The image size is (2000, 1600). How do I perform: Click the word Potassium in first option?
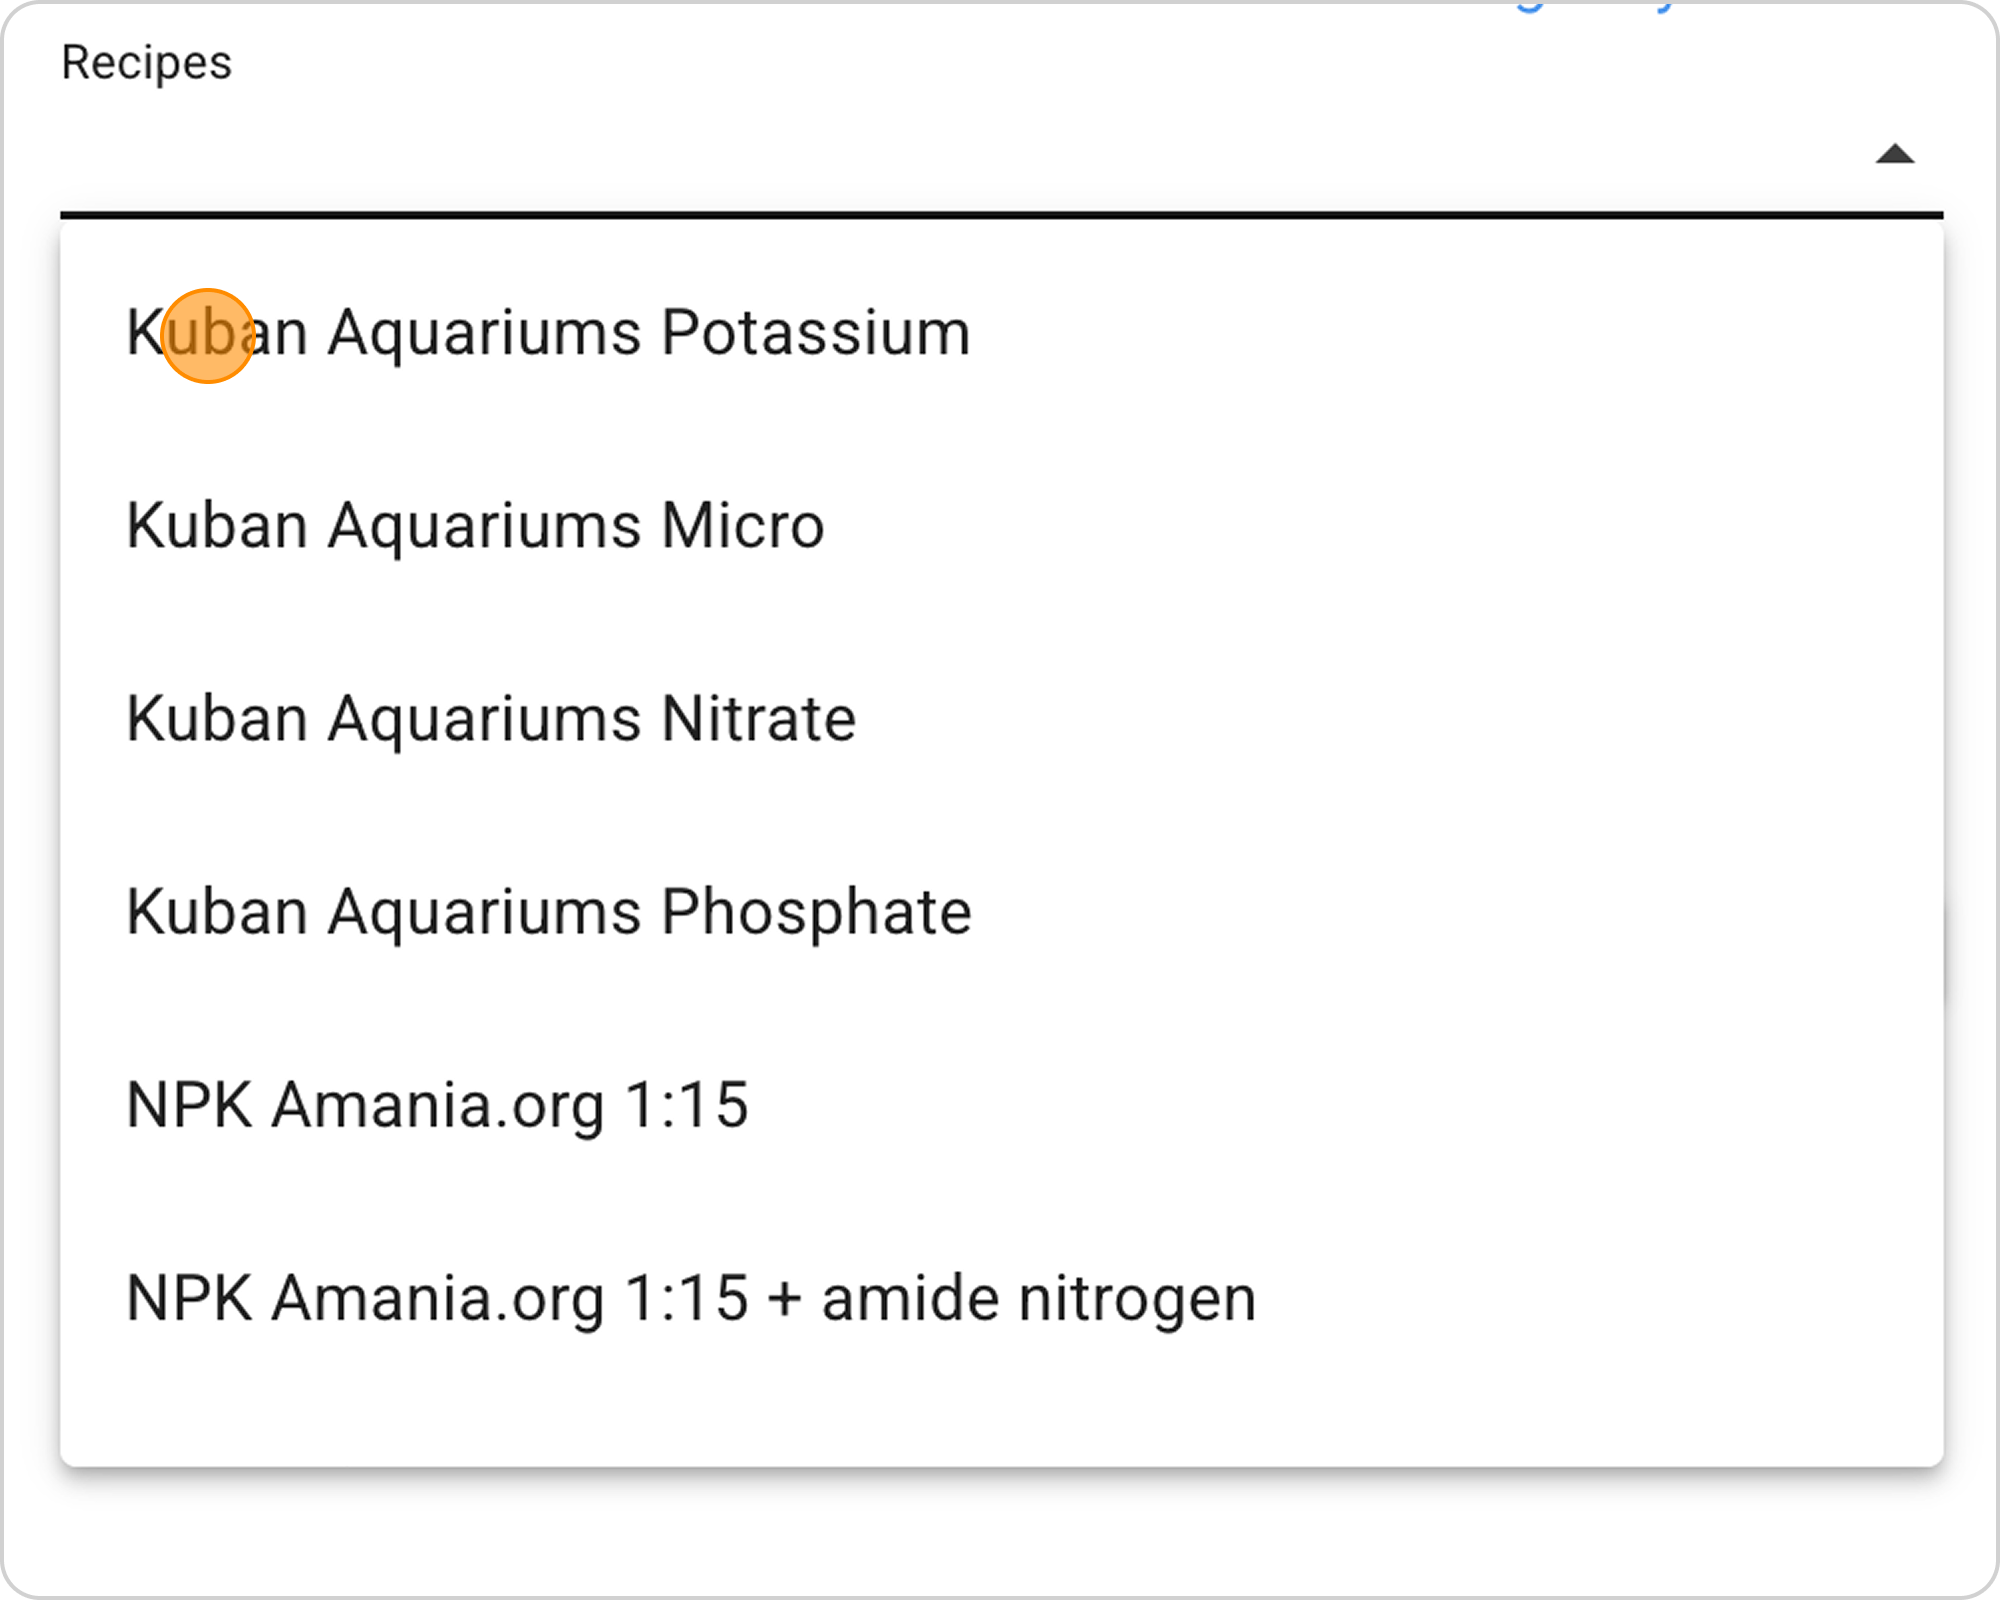click(816, 332)
